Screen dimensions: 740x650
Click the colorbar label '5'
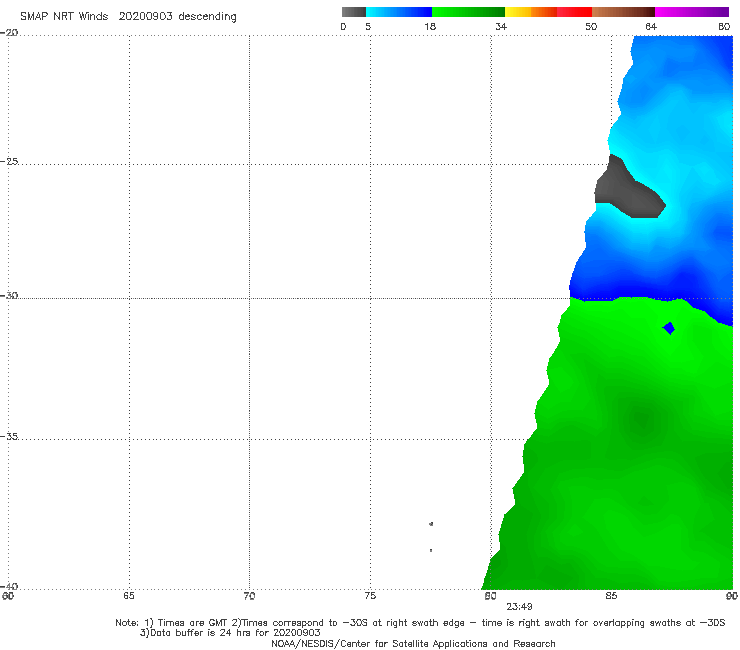(x=368, y=26)
